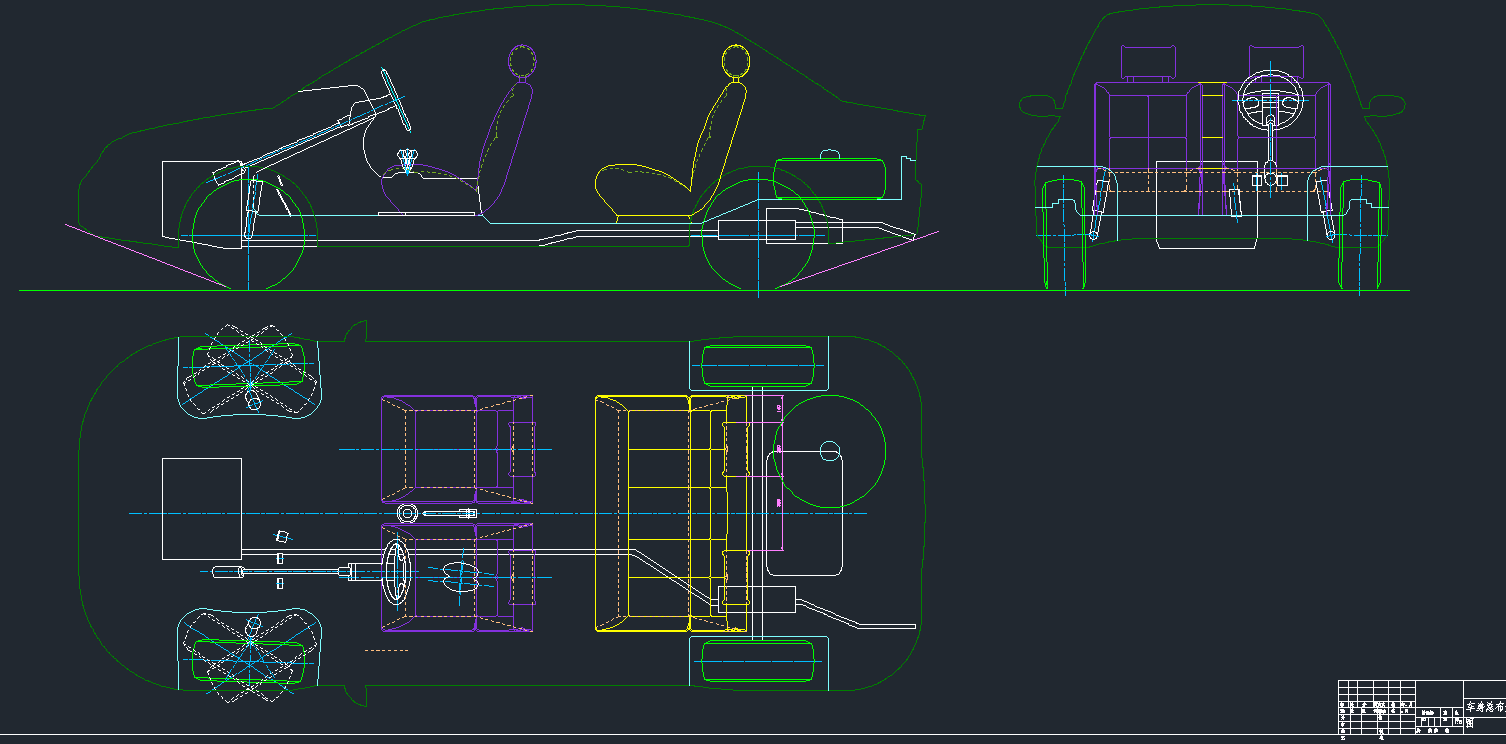
Task: Select the purple upper front seat in plan
Action: tap(457, 449)
